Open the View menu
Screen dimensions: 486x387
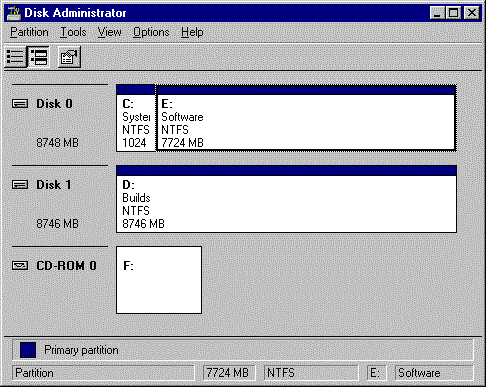point(109,32)
